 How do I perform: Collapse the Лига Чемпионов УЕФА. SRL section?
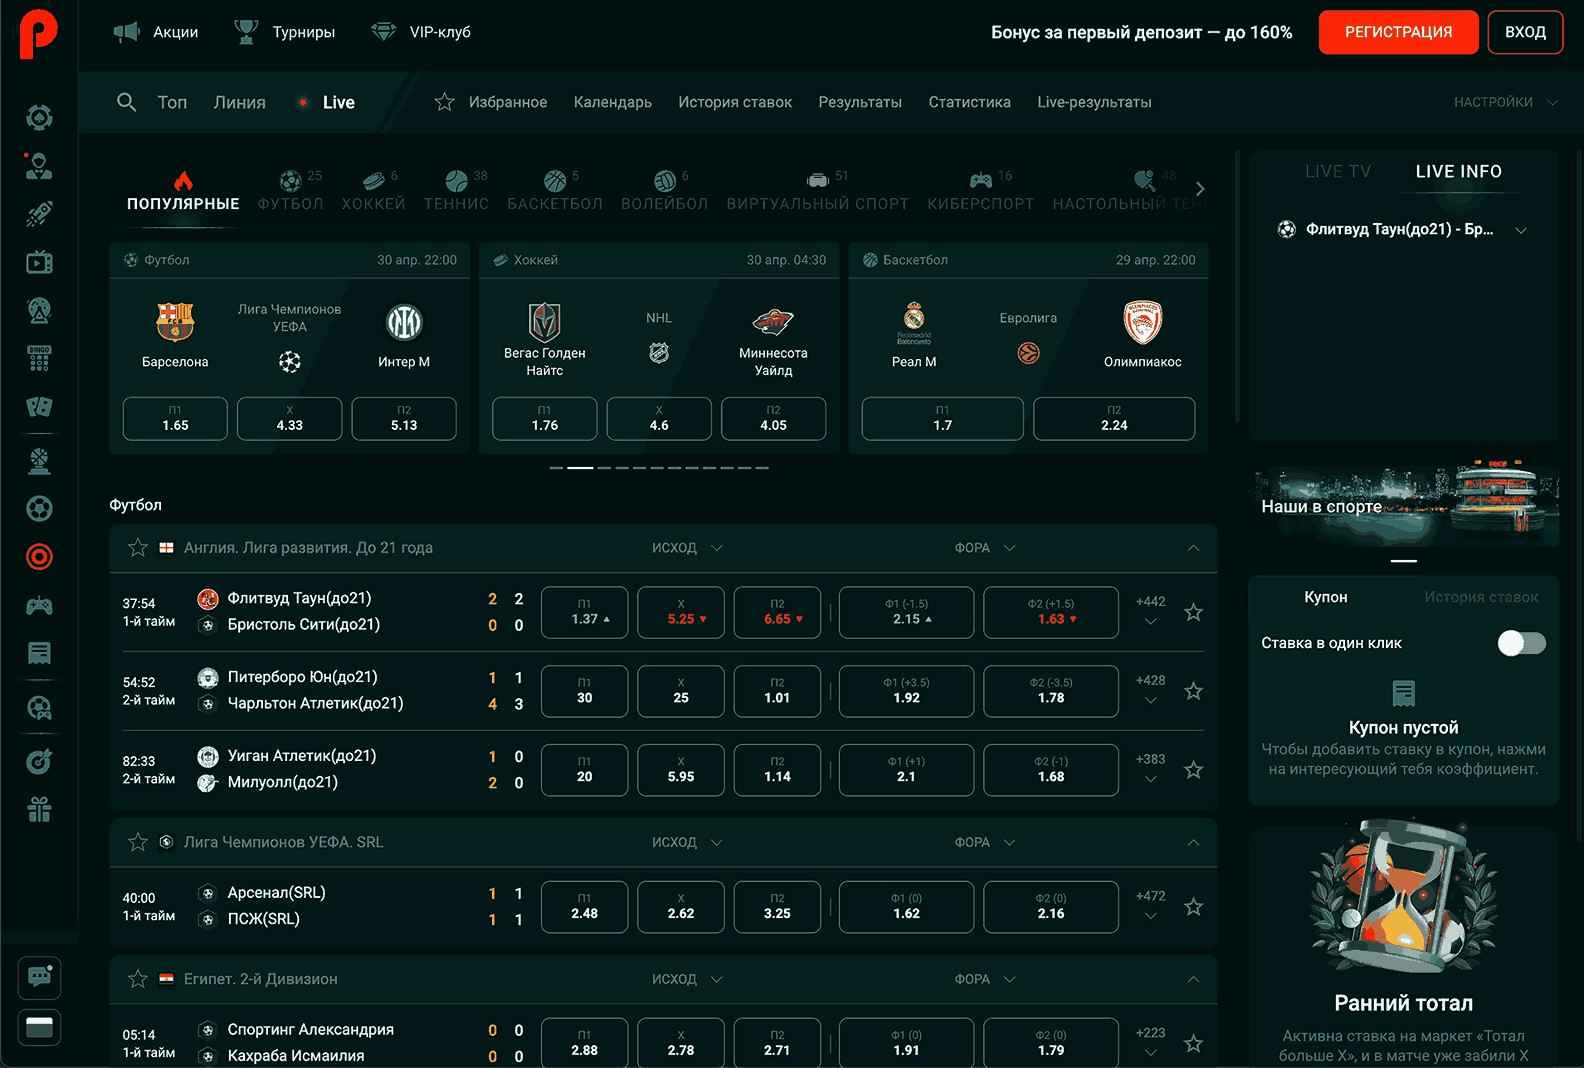[1193, 843]
